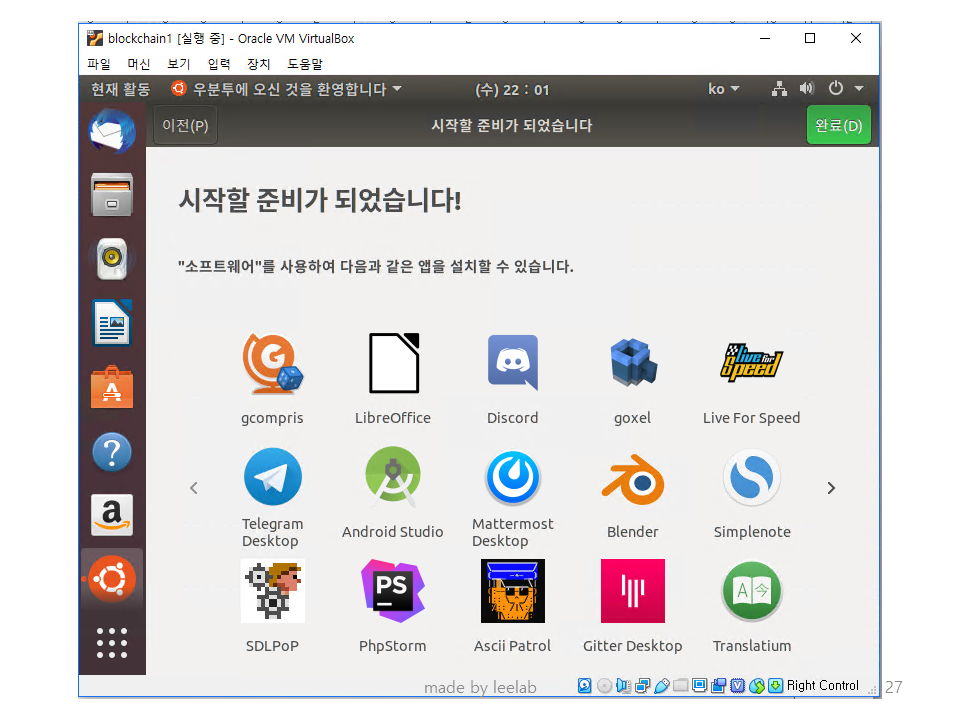This screenshot has height=720, width=960.
Task: Open the 파일 menu in VirtualBox
Action: click(99, 64)
